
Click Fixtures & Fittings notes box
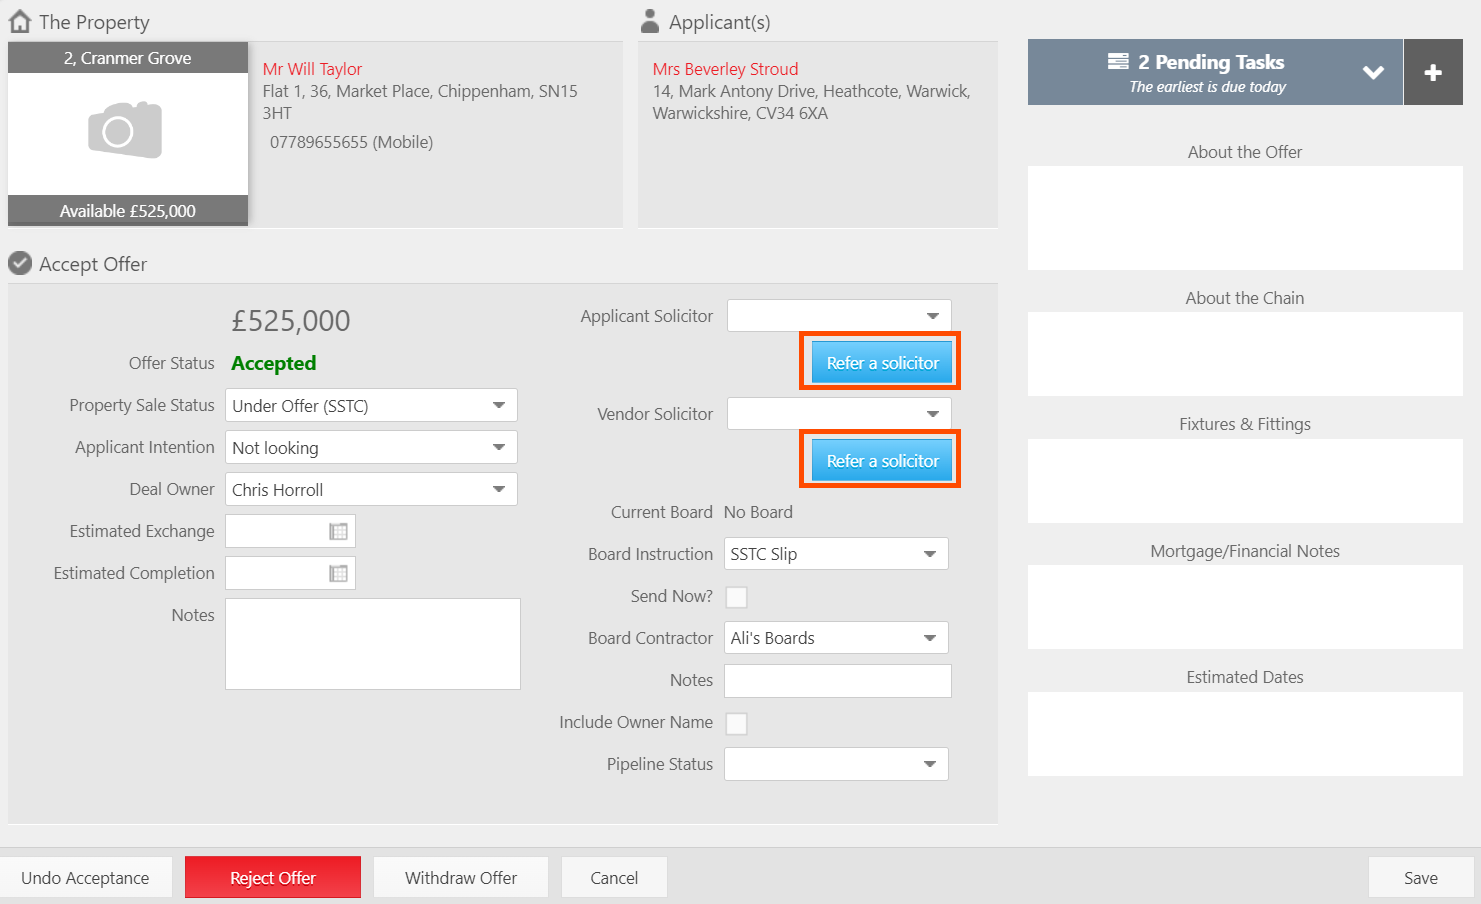pyautogui.click(x=1245, y=481)
